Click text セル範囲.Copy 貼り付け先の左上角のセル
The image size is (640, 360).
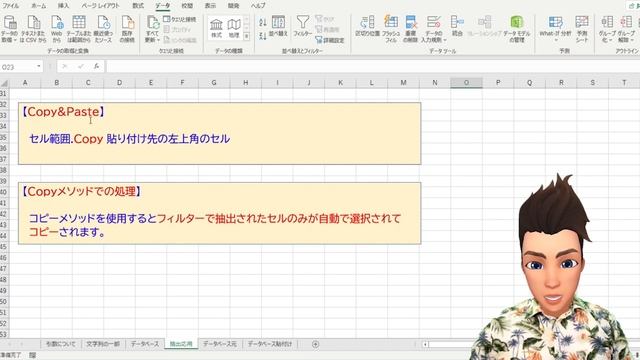129,139
